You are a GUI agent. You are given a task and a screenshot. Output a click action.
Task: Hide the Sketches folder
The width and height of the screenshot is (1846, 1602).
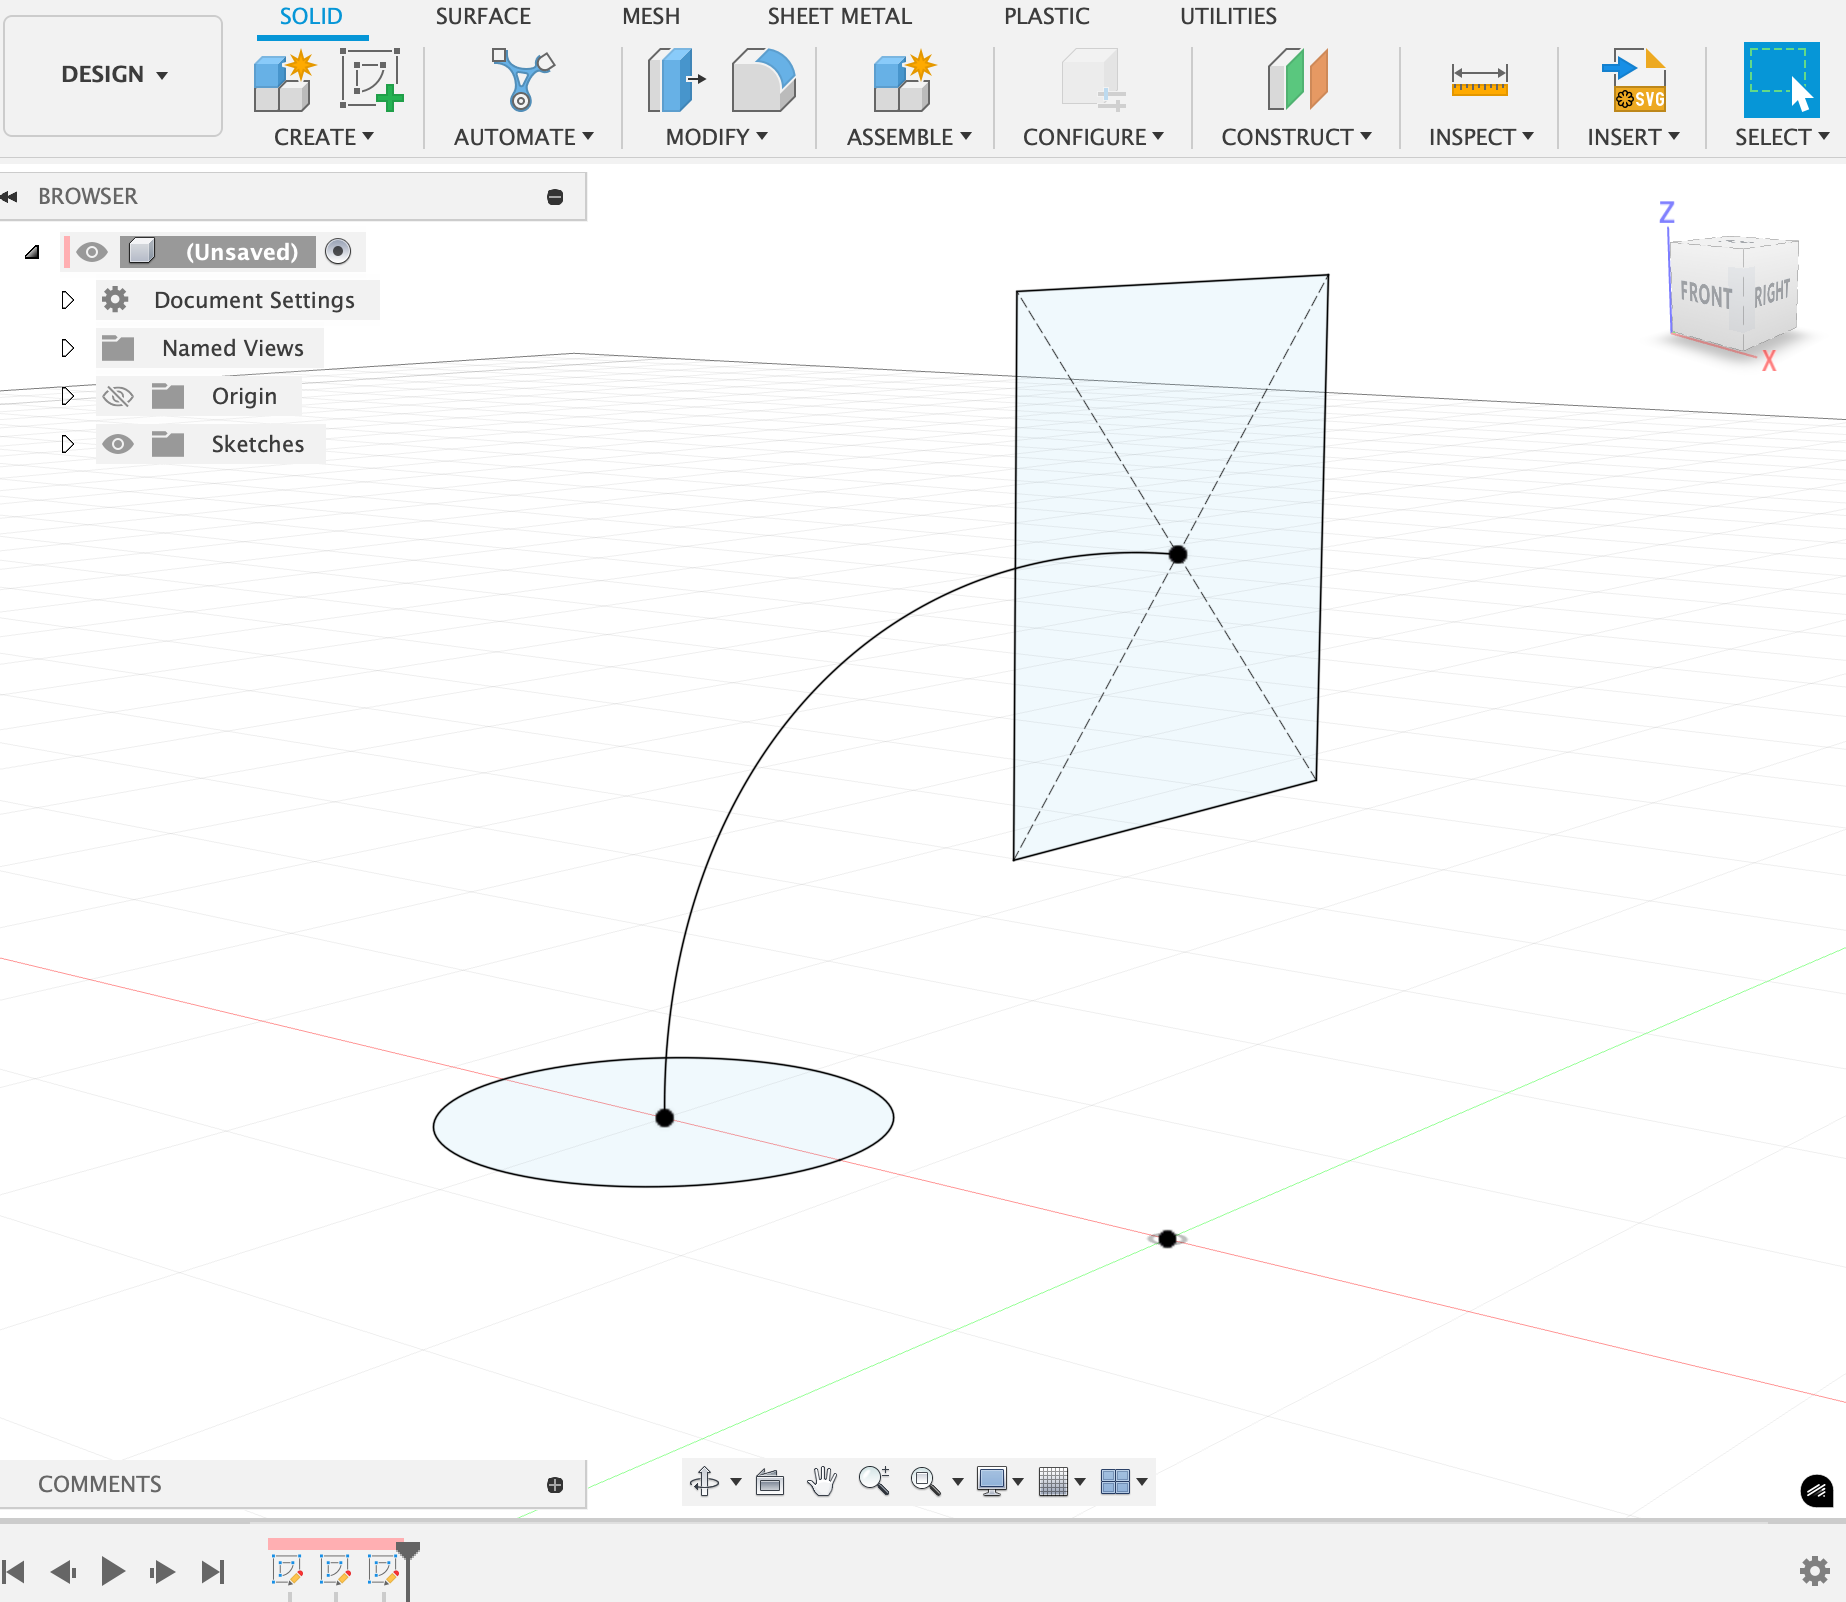(x=118, y=444)
